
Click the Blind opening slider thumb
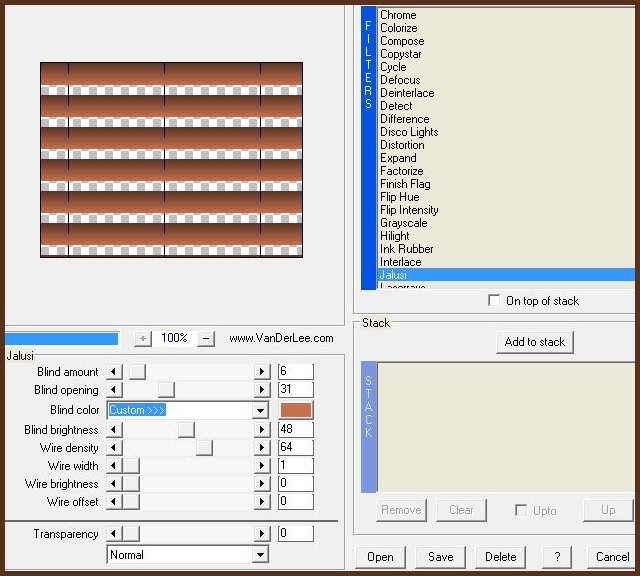coord(166,389)
